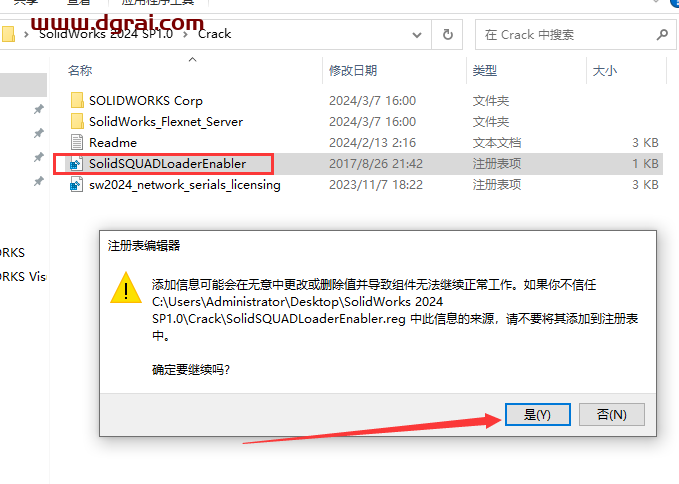Sort files by 大小 column header
679x484 pixels.
pyautogui.click(x=605, y=70)
